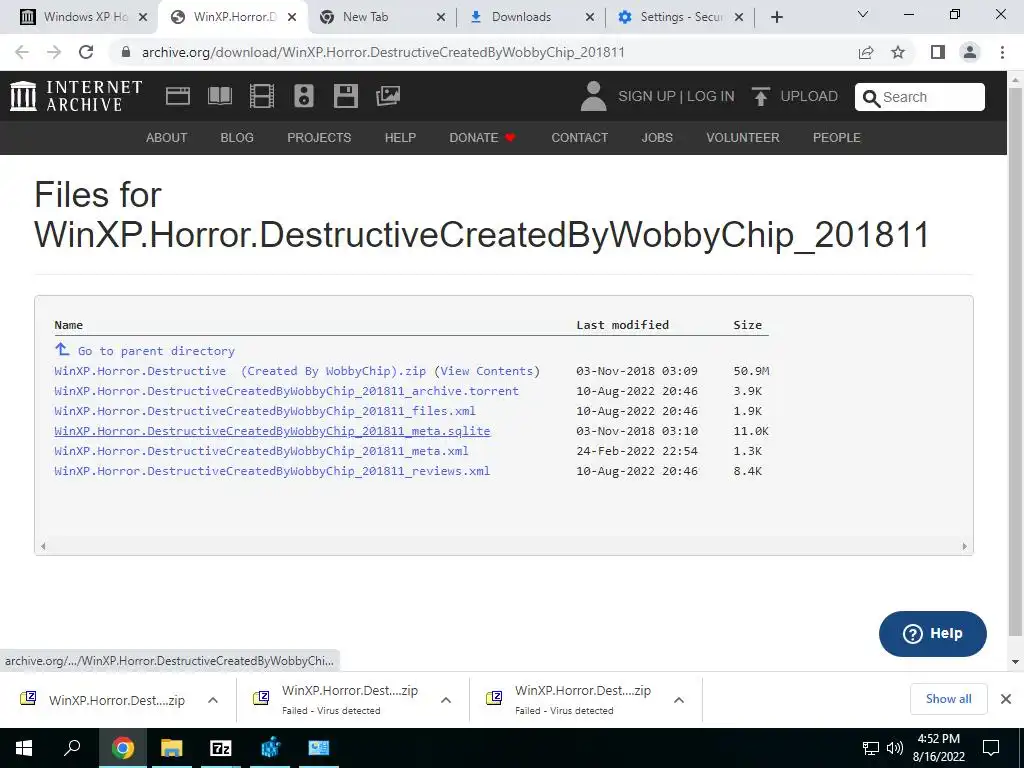Click the Go to parent directory arrow icon
The image size is (1024, 768).
[62, 349]
